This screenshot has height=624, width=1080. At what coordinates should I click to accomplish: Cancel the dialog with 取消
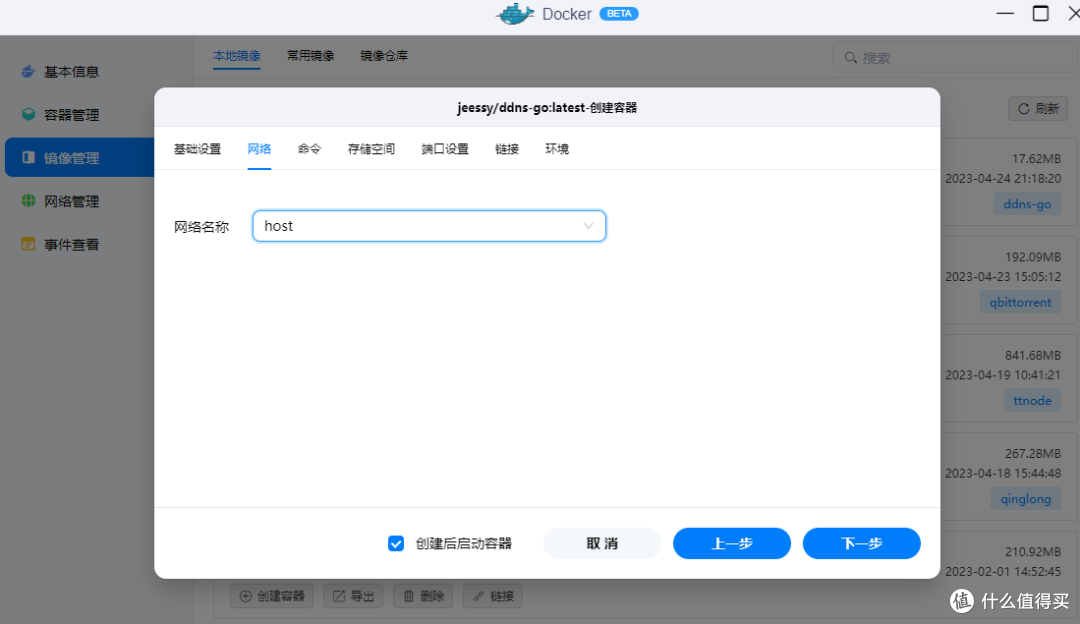click(602, 543)
